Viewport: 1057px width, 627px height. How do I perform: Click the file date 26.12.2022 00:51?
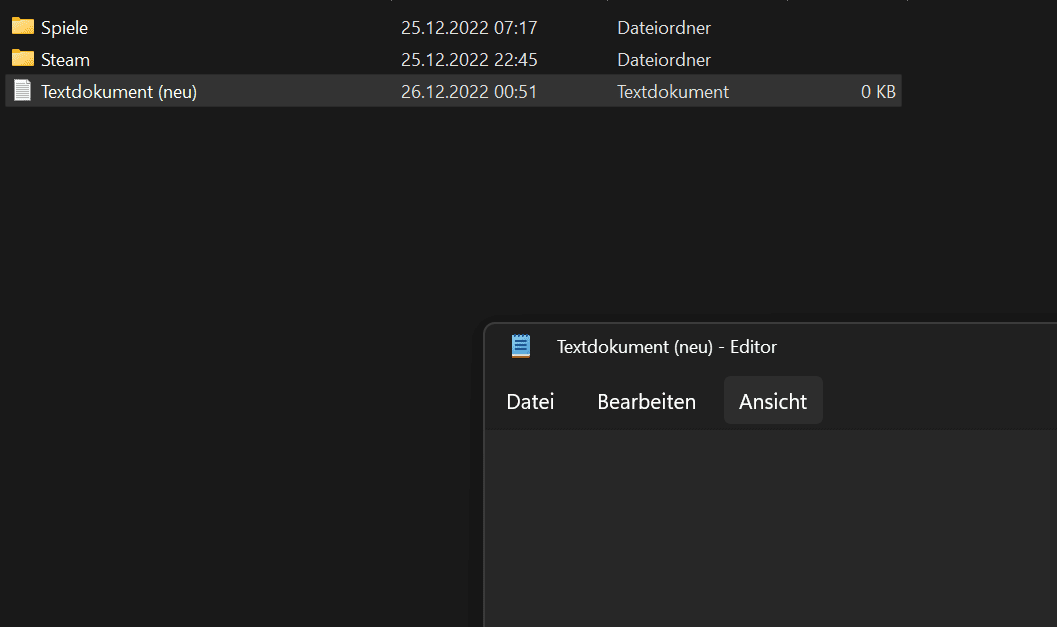(469, 92)
